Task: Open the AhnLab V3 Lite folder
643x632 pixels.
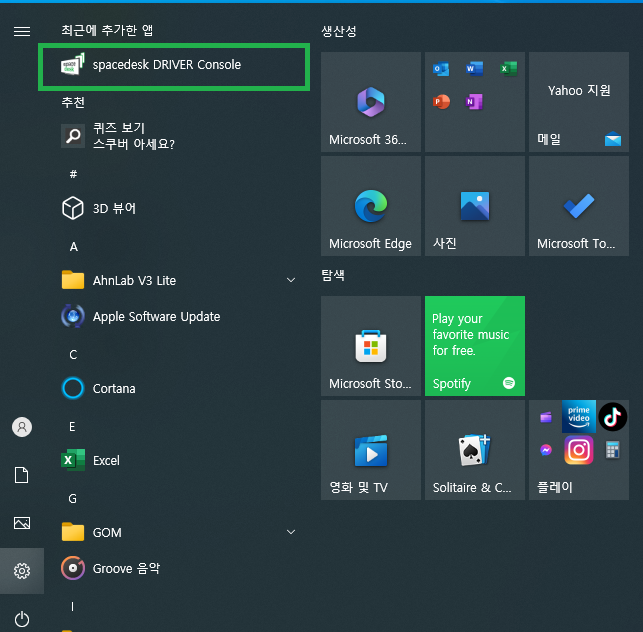Action: 174,281
